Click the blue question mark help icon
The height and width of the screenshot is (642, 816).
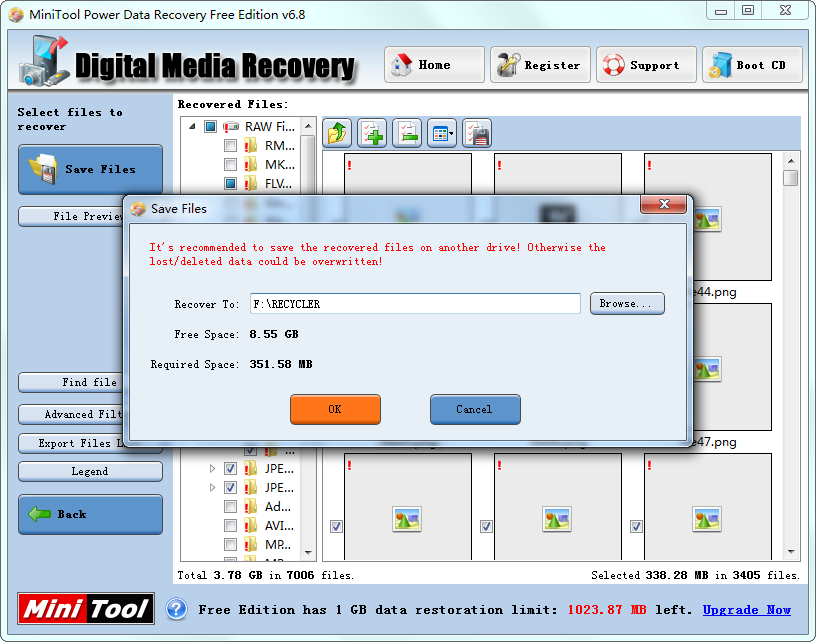pos(176,609)
